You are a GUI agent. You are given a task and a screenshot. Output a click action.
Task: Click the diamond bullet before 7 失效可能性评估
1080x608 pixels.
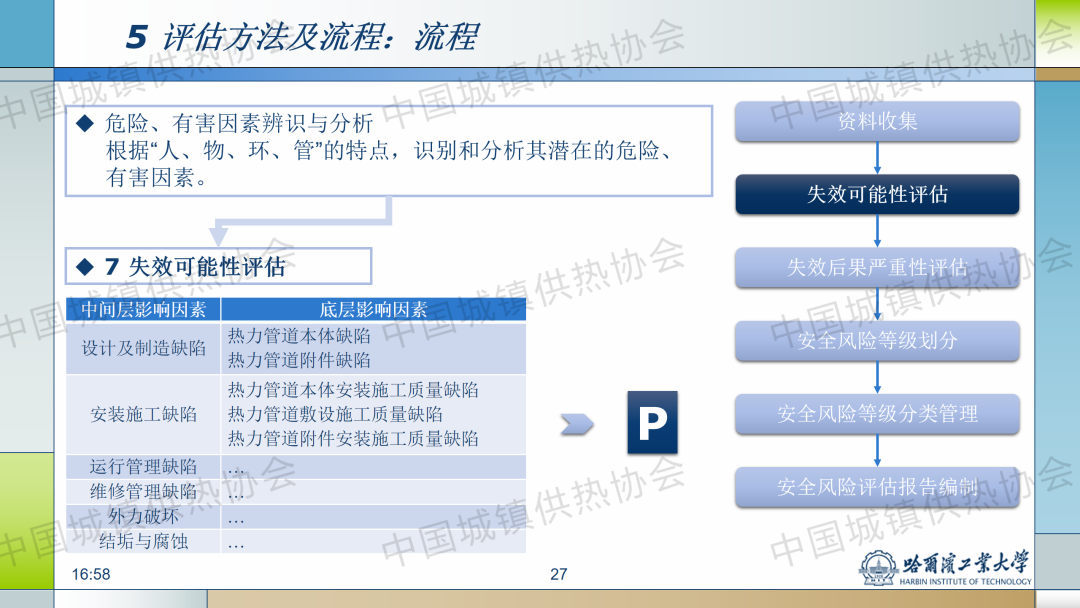85,267
